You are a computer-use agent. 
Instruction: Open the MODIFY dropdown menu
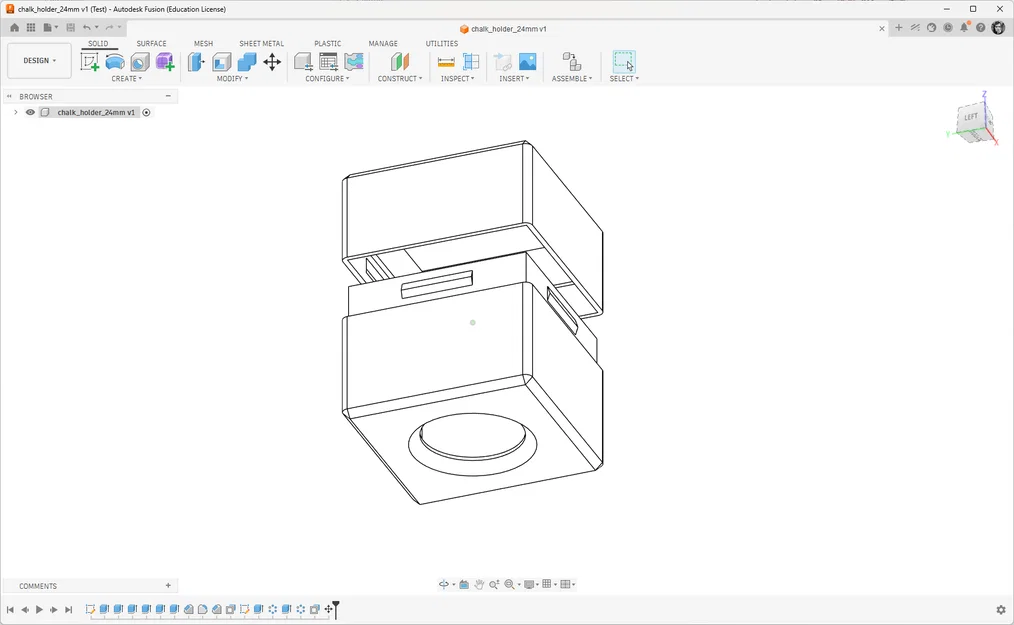coord(232,78)
